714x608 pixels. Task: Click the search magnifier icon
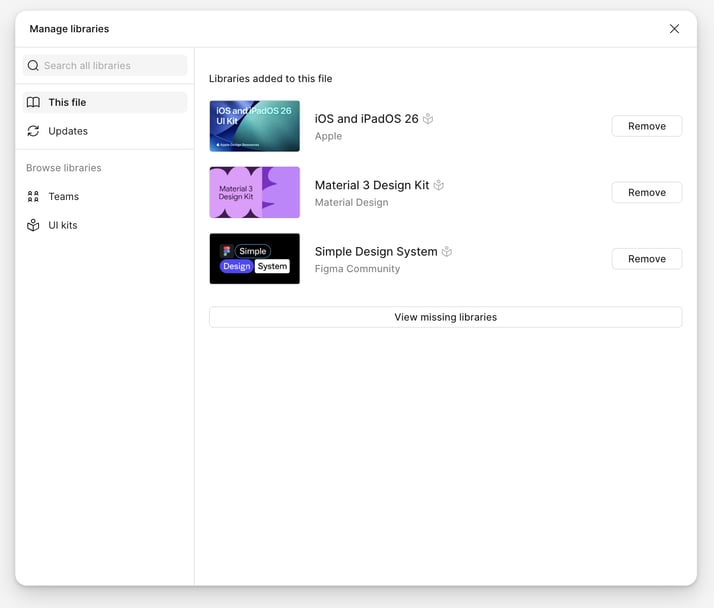(x=33, y=66)
